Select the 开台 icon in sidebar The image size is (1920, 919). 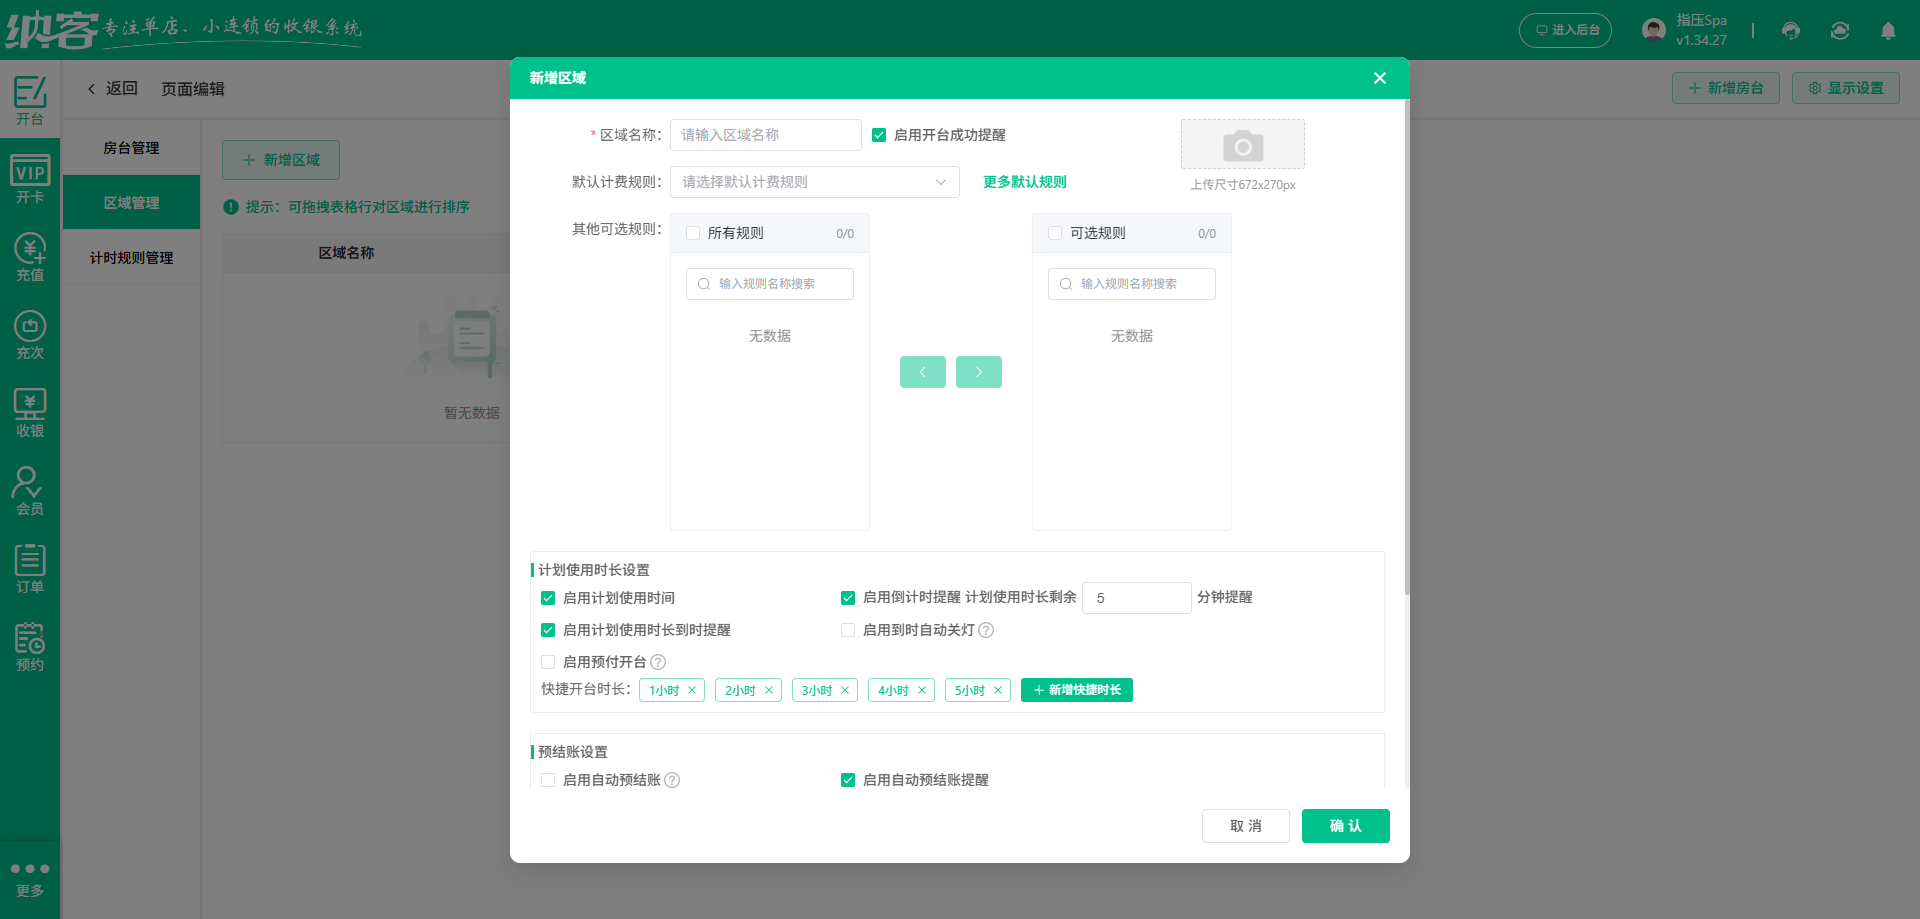[x=29, y=100]
